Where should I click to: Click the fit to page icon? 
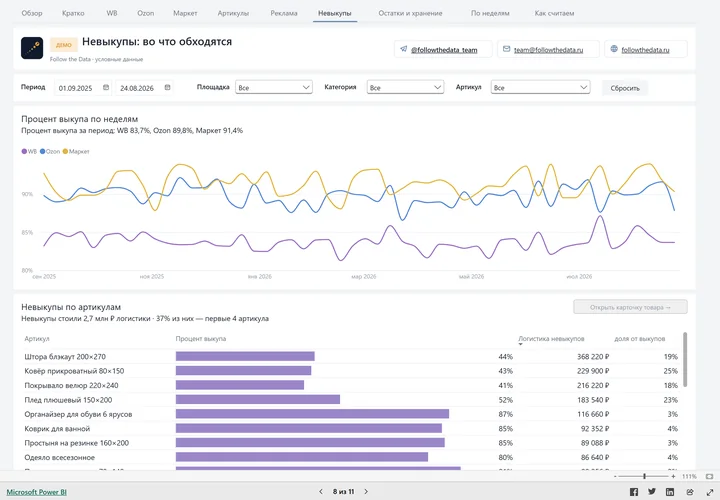point(709,477)
